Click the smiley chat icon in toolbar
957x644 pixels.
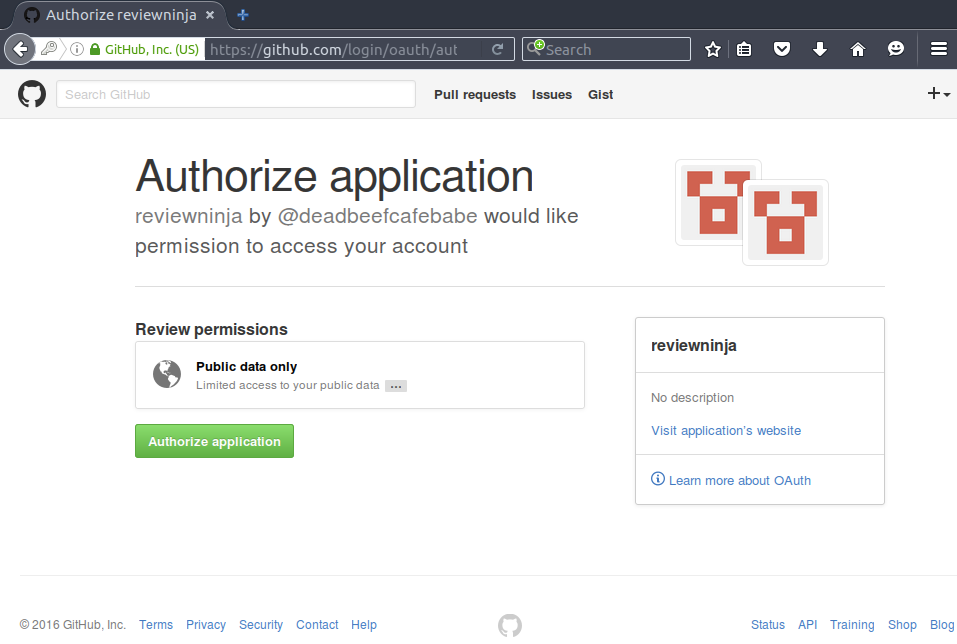tap(895, 49)
